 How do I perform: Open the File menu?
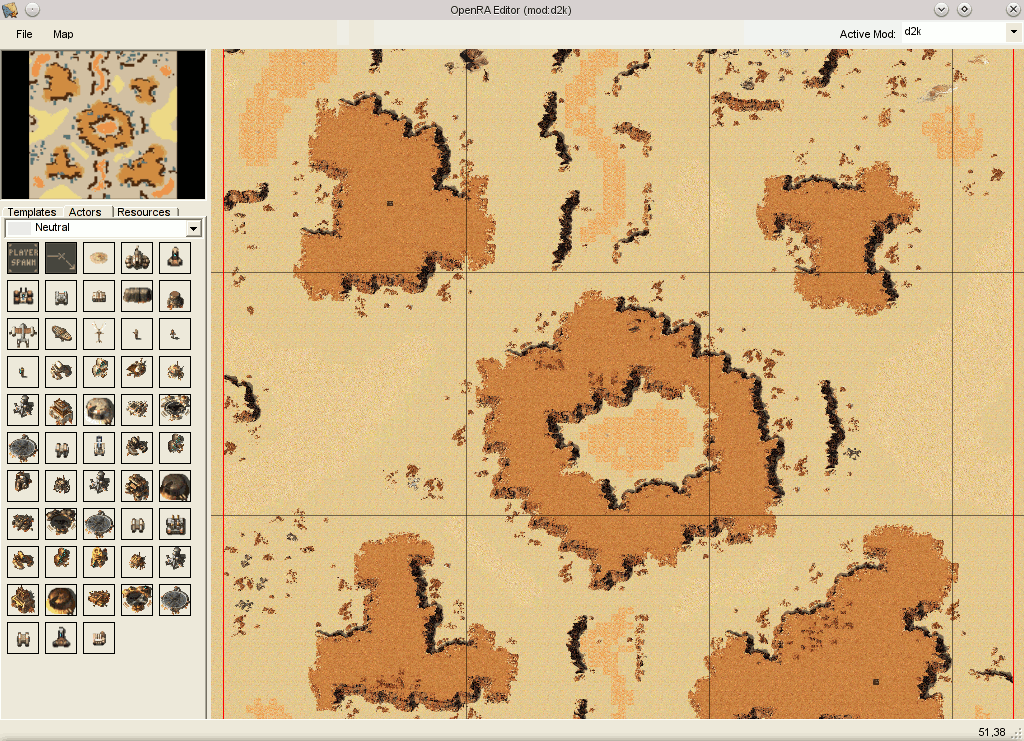pyautogui.click(x=24, y=34)
